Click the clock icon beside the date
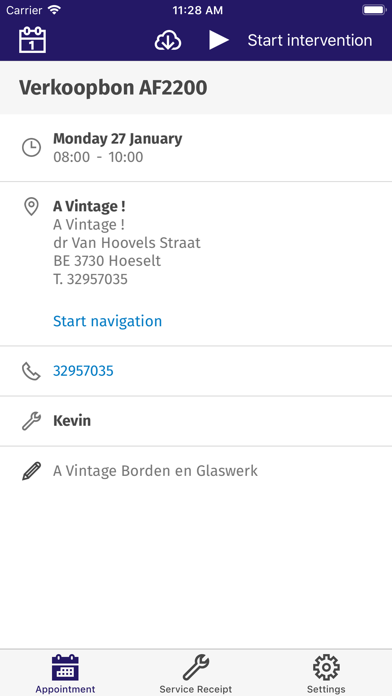 [x=32, y=148]
